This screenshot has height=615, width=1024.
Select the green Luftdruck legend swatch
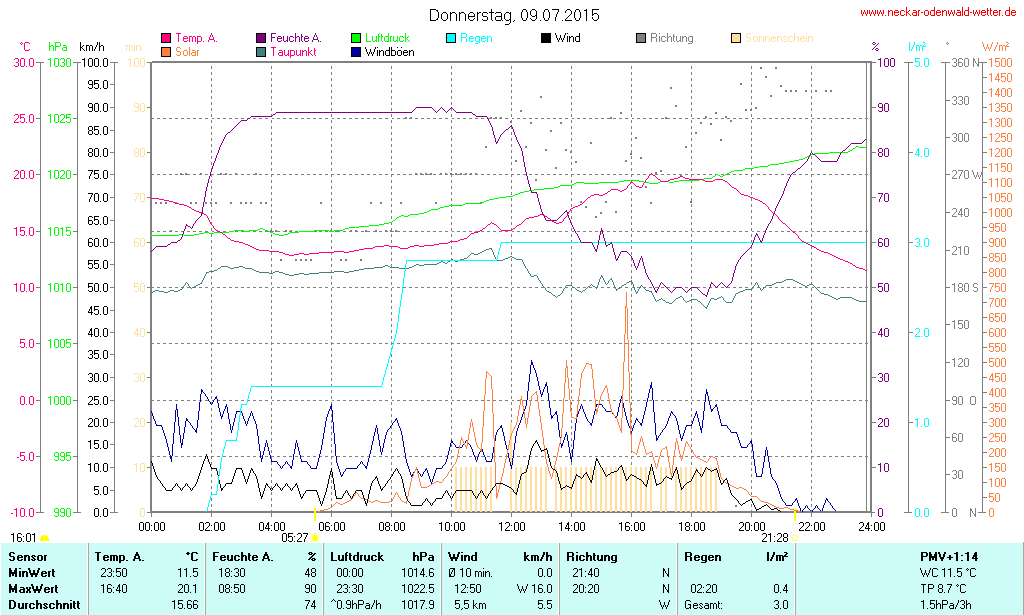click(356, 38)
